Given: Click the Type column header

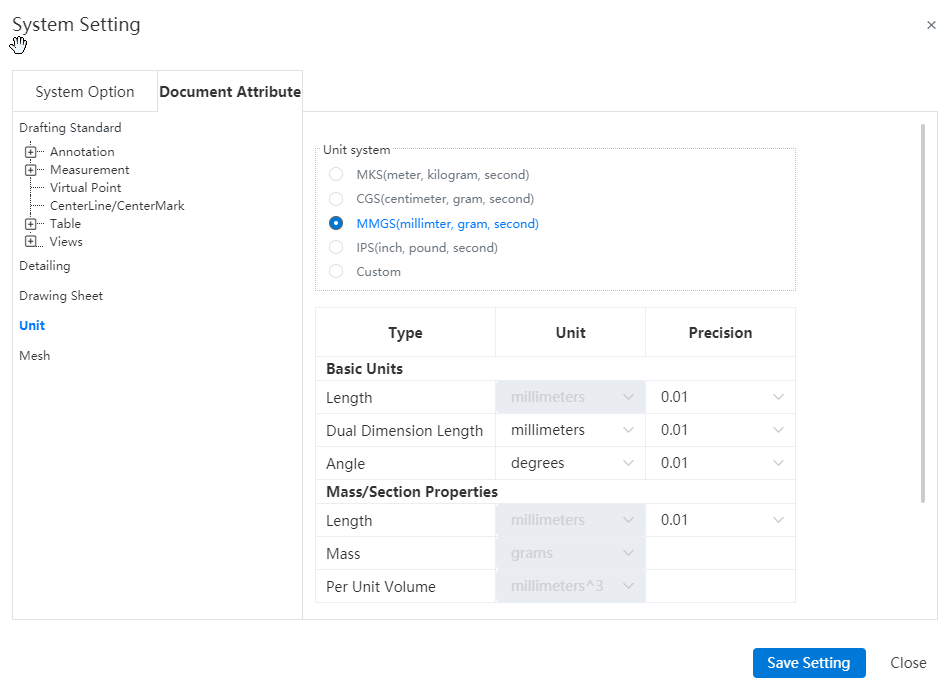Looking at the screenshot, I should (406, 332).
